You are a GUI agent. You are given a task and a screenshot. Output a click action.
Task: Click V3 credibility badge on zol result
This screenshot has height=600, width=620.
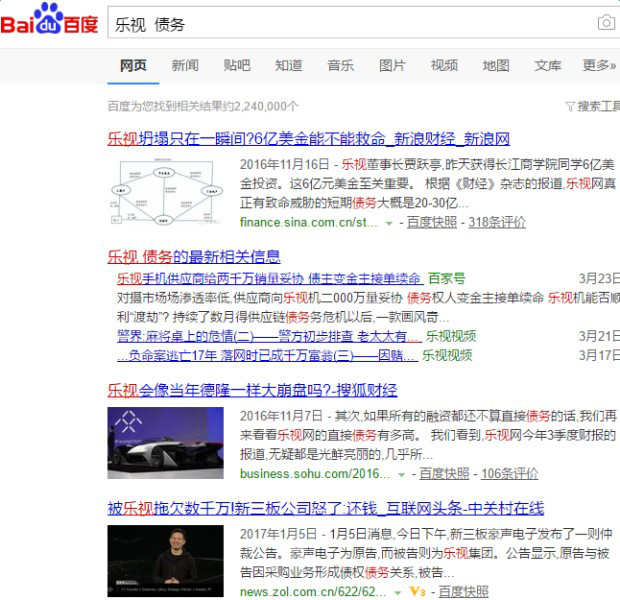[418, 592]
